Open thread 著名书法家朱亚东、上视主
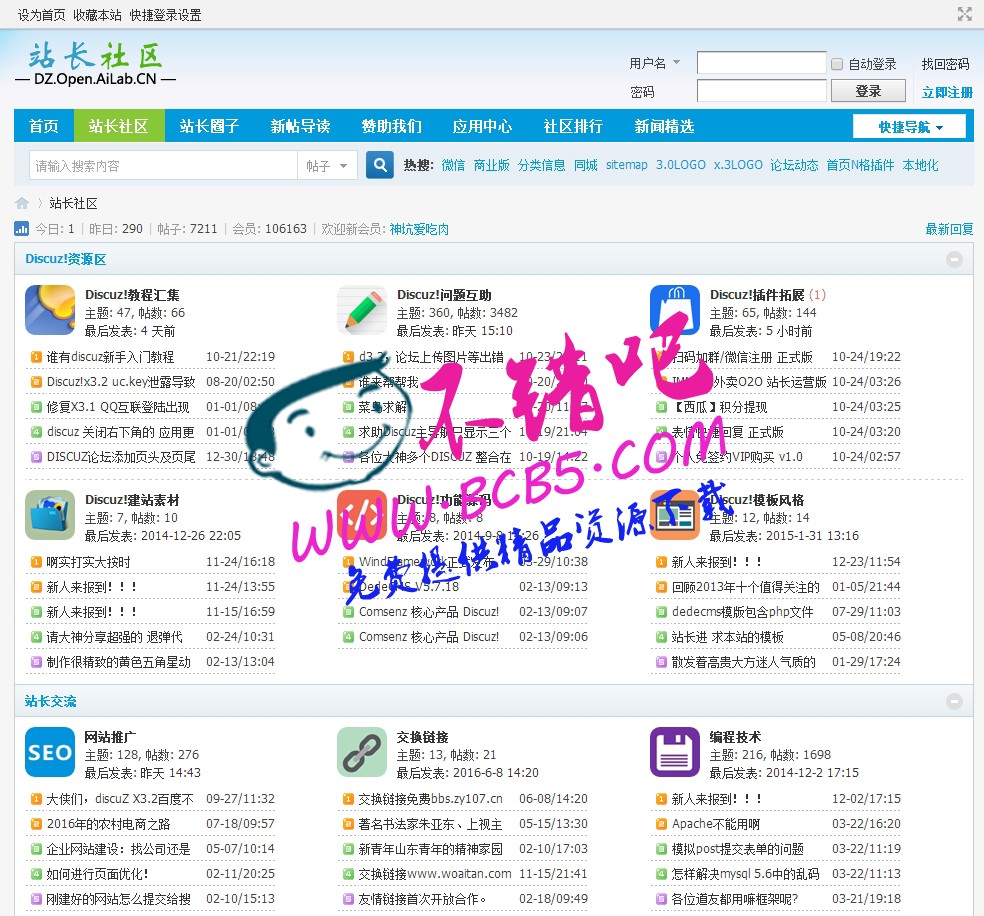 click(430, 824)
